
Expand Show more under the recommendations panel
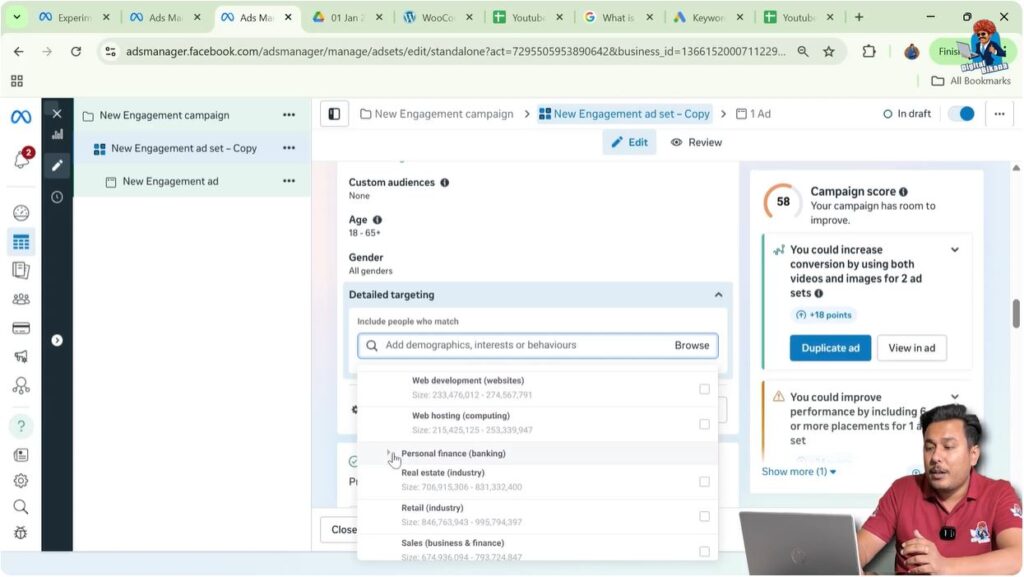coord(798,471)
